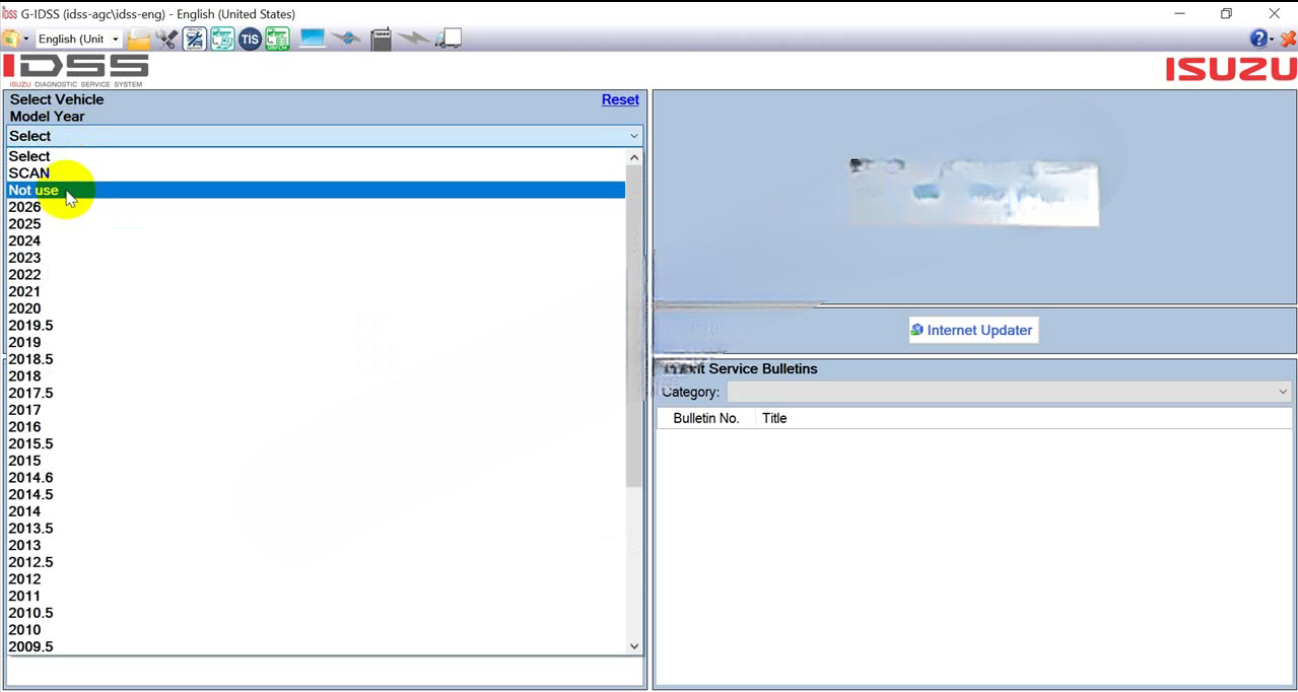1298x692 pixels.
Task: Select model year 2018
Action: pos(316,376)
